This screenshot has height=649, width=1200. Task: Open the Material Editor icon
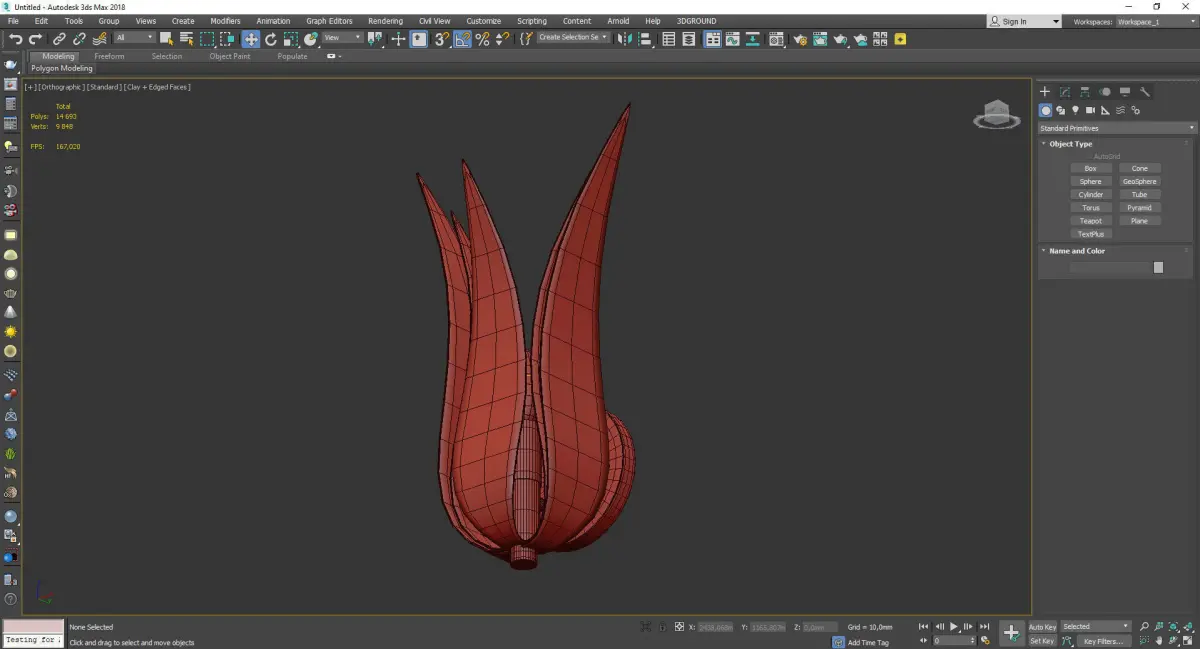pyautogui.click(x=776, y=39)
